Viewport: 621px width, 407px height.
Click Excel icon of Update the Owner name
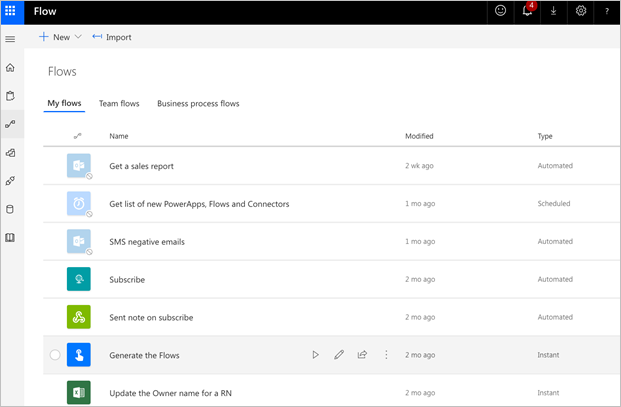(x=78, y=392)
